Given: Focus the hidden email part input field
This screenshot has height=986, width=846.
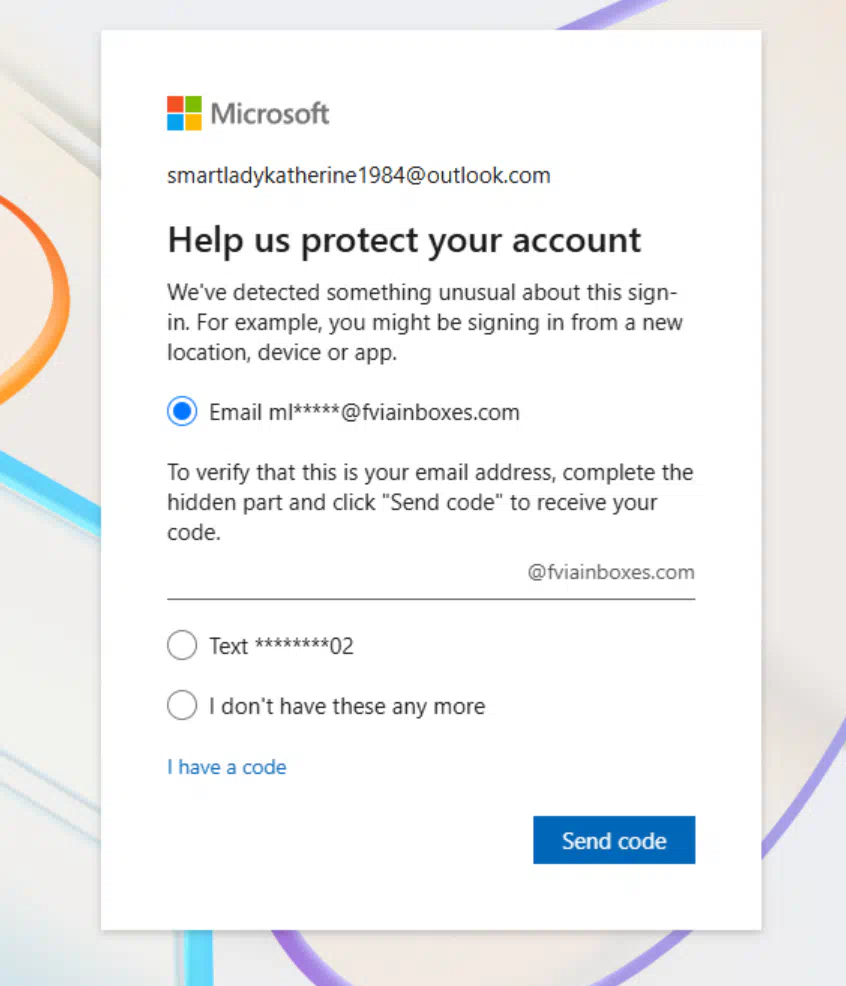Looking at the screenshot, I should [x=346, y=572].
